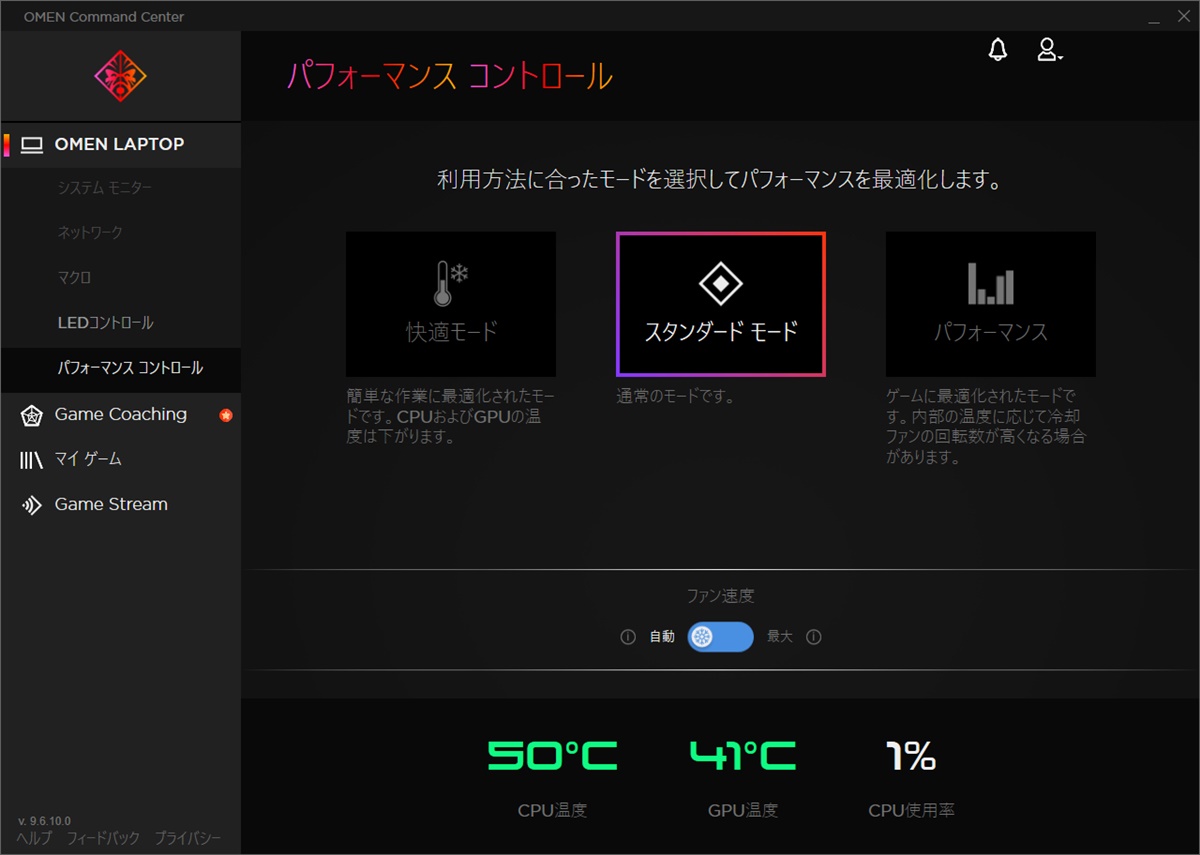The height and width of the screenshot is (855, 1200).
Task: Click the フィードバック link
Action: pos(103,838)
